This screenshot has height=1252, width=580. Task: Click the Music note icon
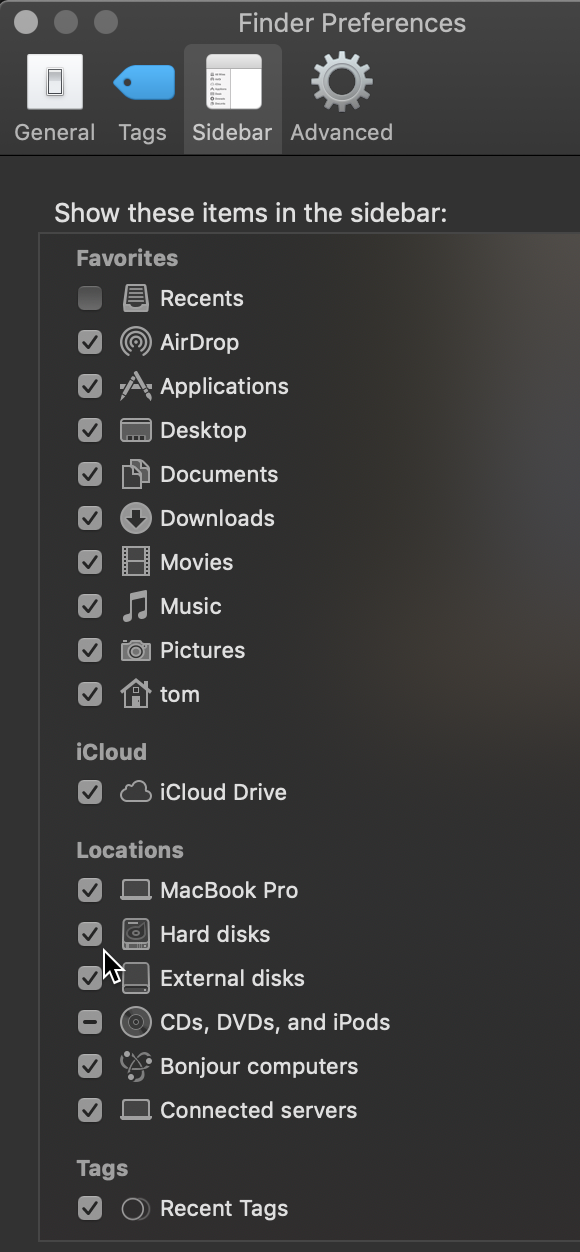(135, 606)
